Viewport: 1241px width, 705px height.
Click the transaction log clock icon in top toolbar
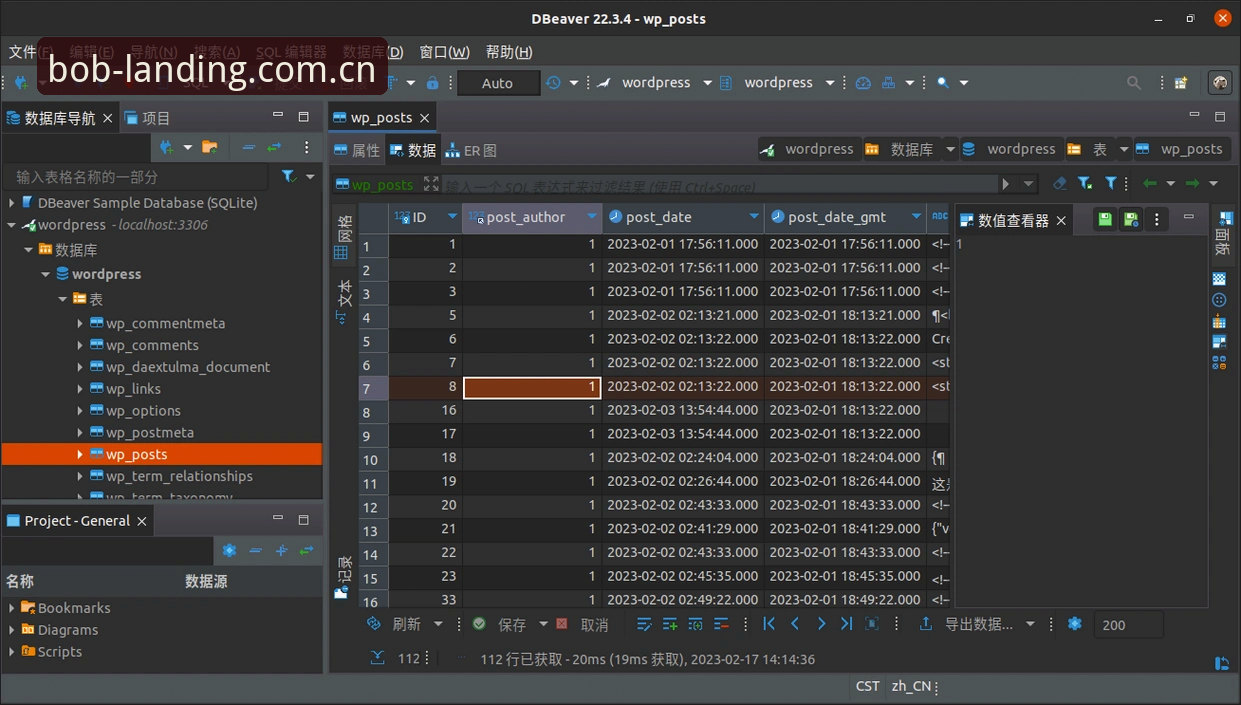click(553, 83)
